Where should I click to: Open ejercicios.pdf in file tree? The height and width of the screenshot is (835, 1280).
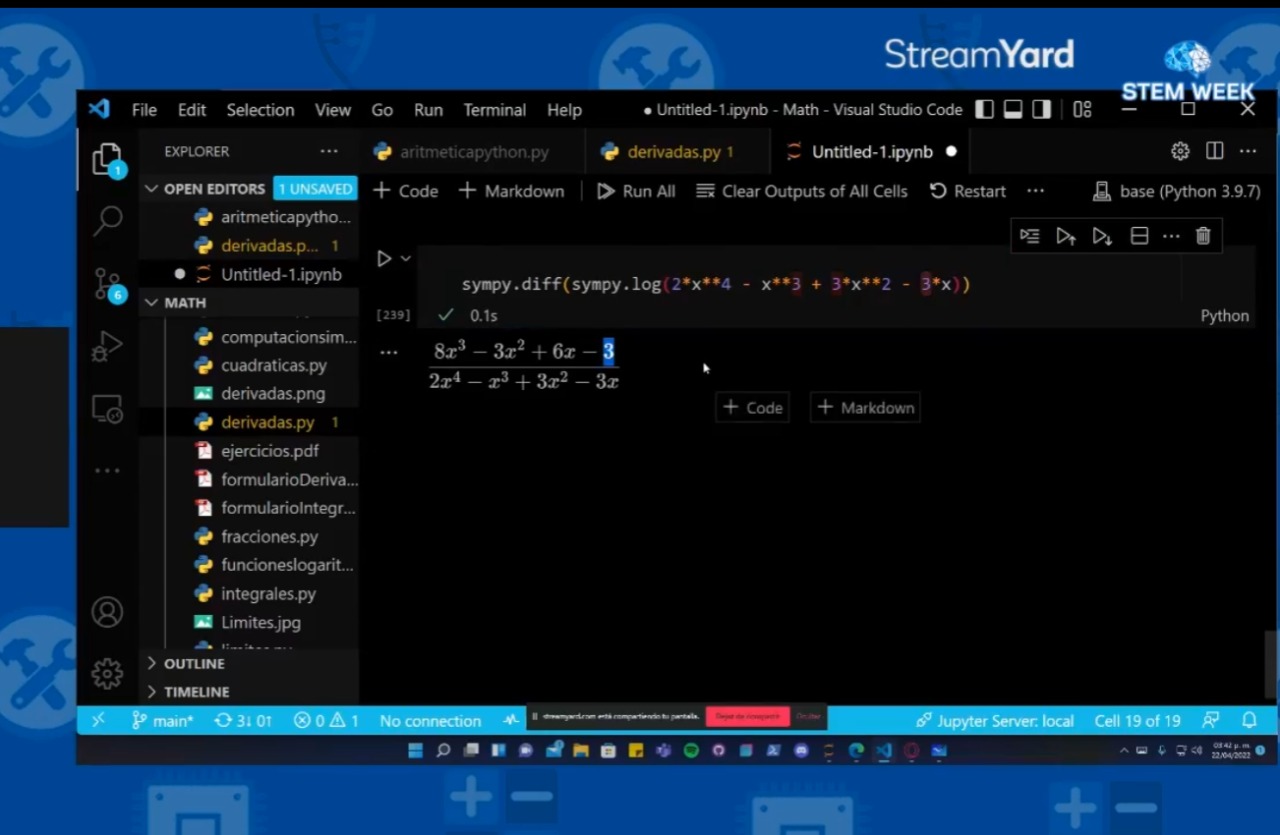pos(270,450)
